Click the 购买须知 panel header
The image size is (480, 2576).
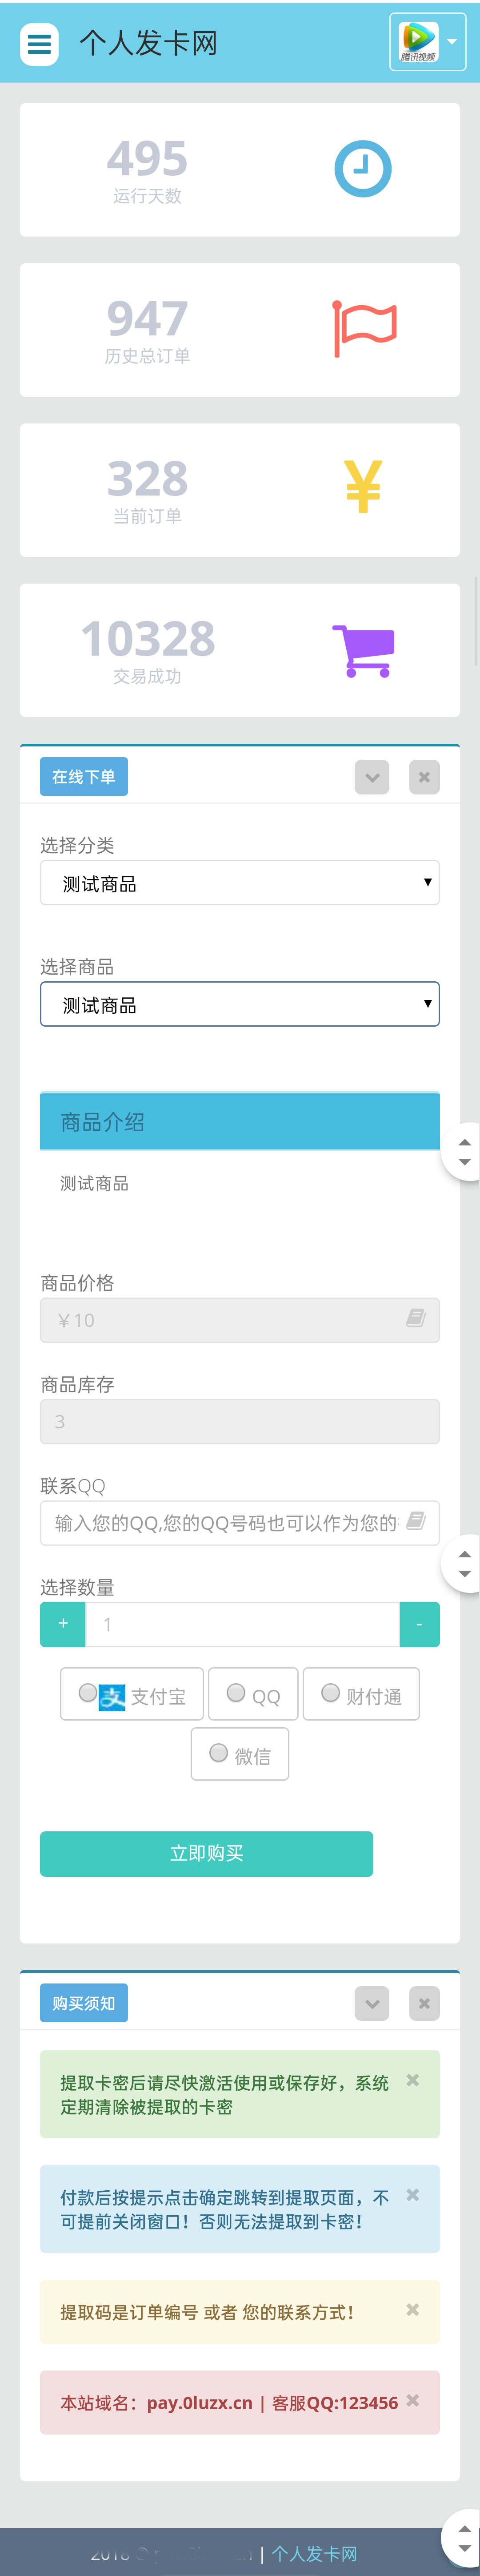(83, 2003)
